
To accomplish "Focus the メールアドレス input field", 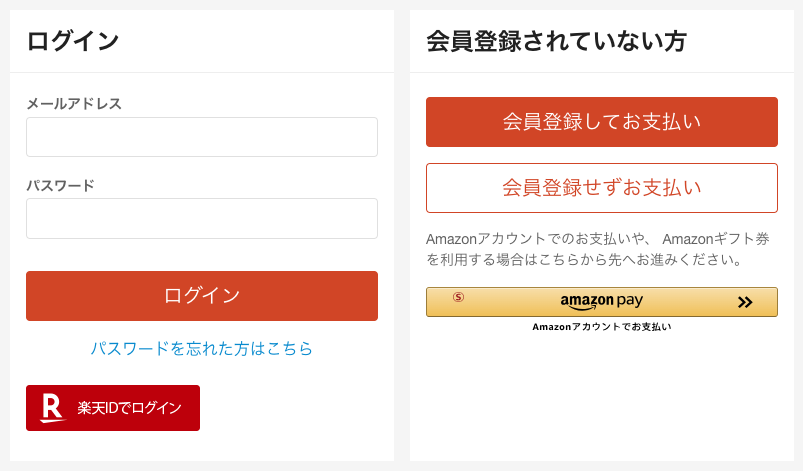I will 202,137.
